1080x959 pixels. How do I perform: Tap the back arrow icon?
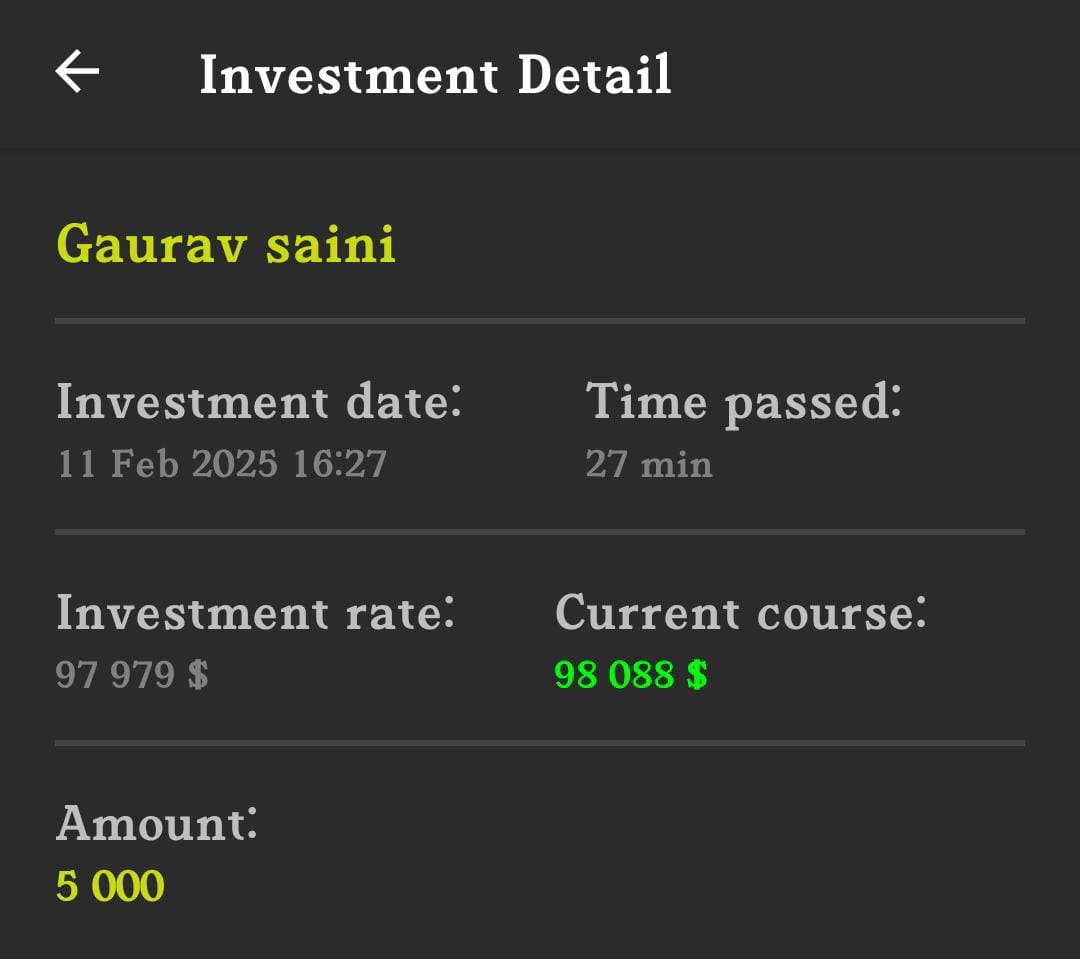tap(77, 72)
